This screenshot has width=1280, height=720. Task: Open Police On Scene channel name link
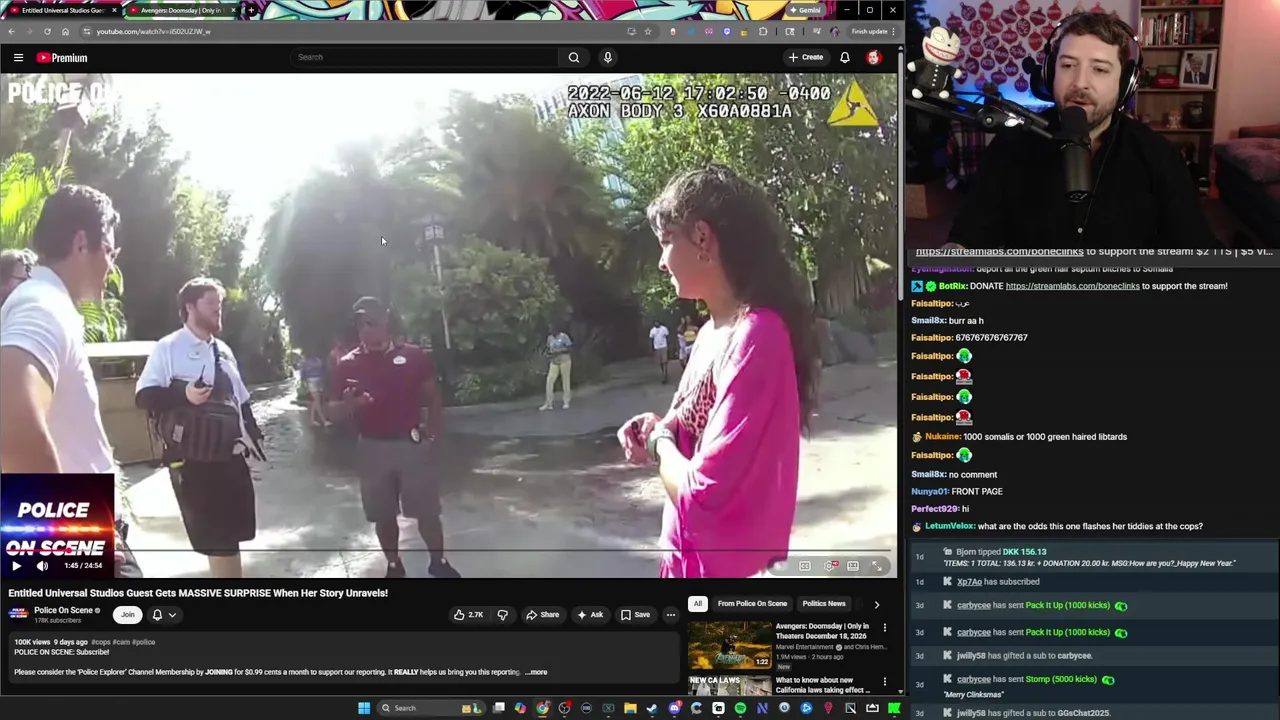tap(63, 610)
